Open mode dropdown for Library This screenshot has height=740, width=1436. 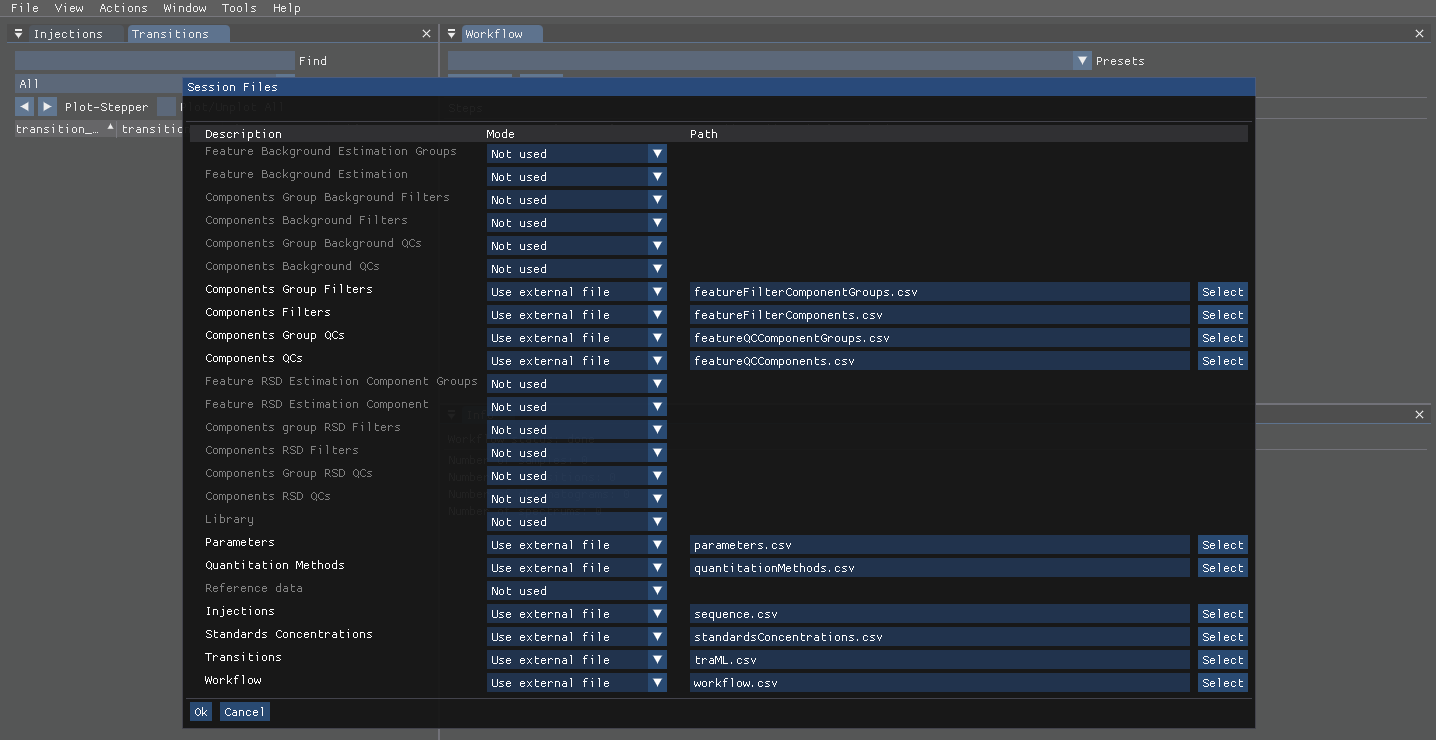point(576,522)
